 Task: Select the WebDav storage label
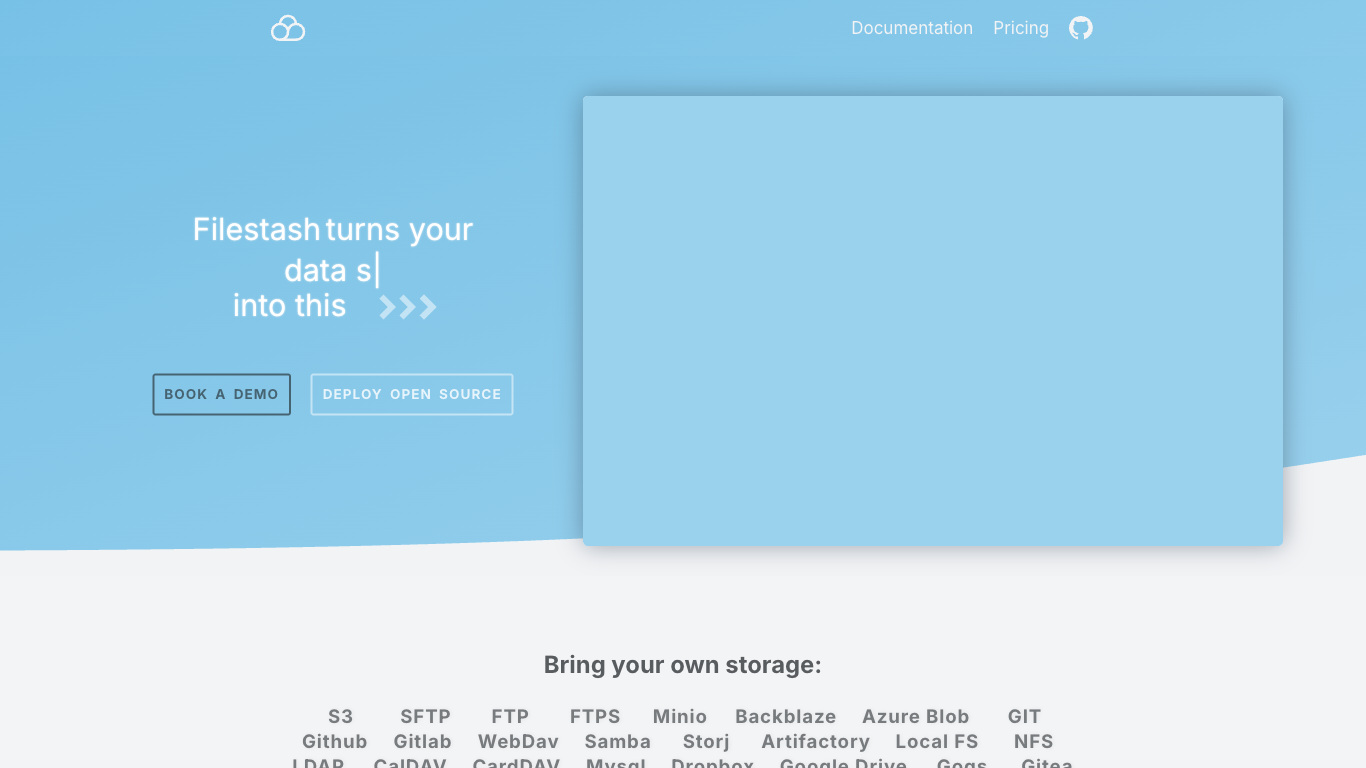(x=518, y=741)
